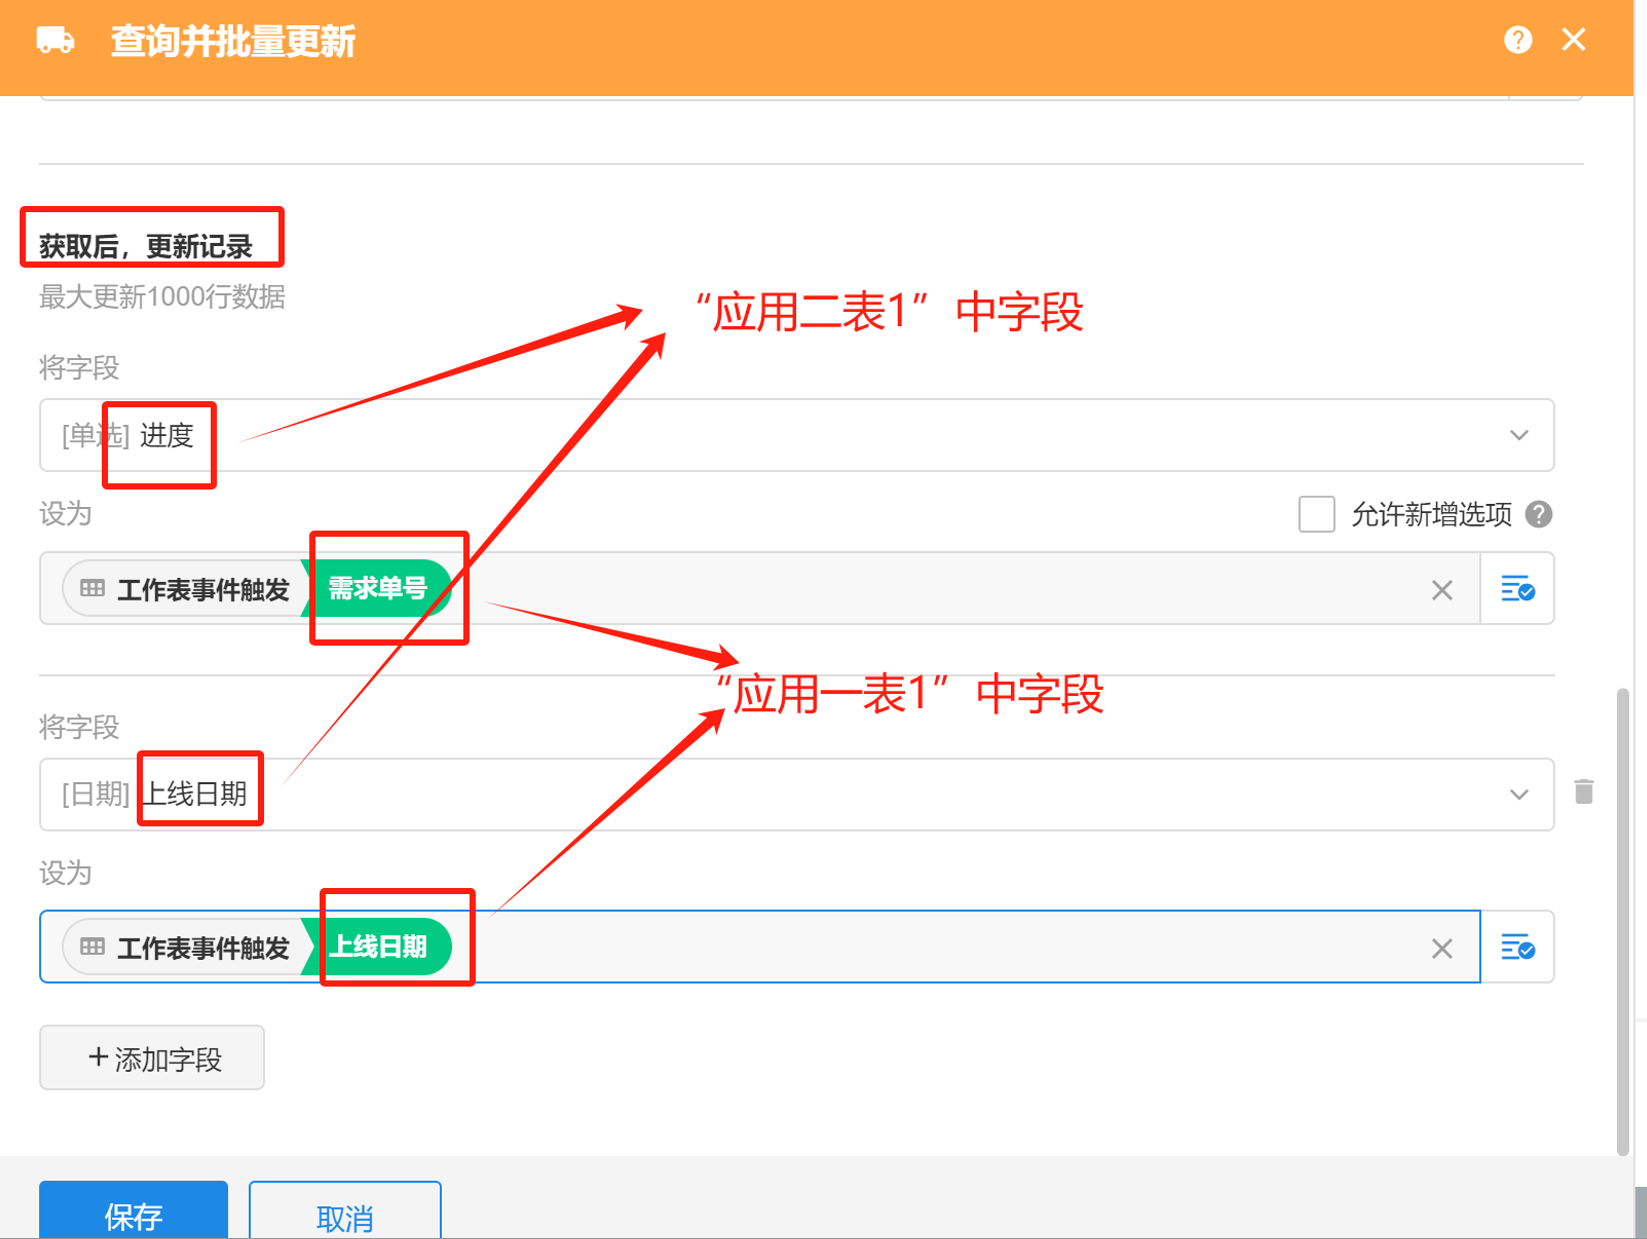Focus the 设为 input containing 需求单号

coord(900,589)
